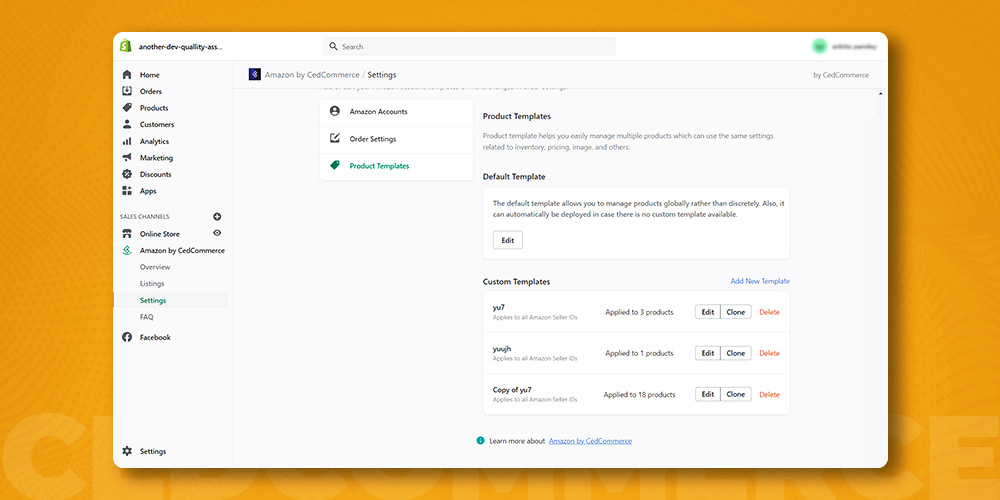Image resolution: width=1000 pixels, height=500 pixels.
Task: Click Add New Template link
Action: pyautogui.click(x=760, y=281)
